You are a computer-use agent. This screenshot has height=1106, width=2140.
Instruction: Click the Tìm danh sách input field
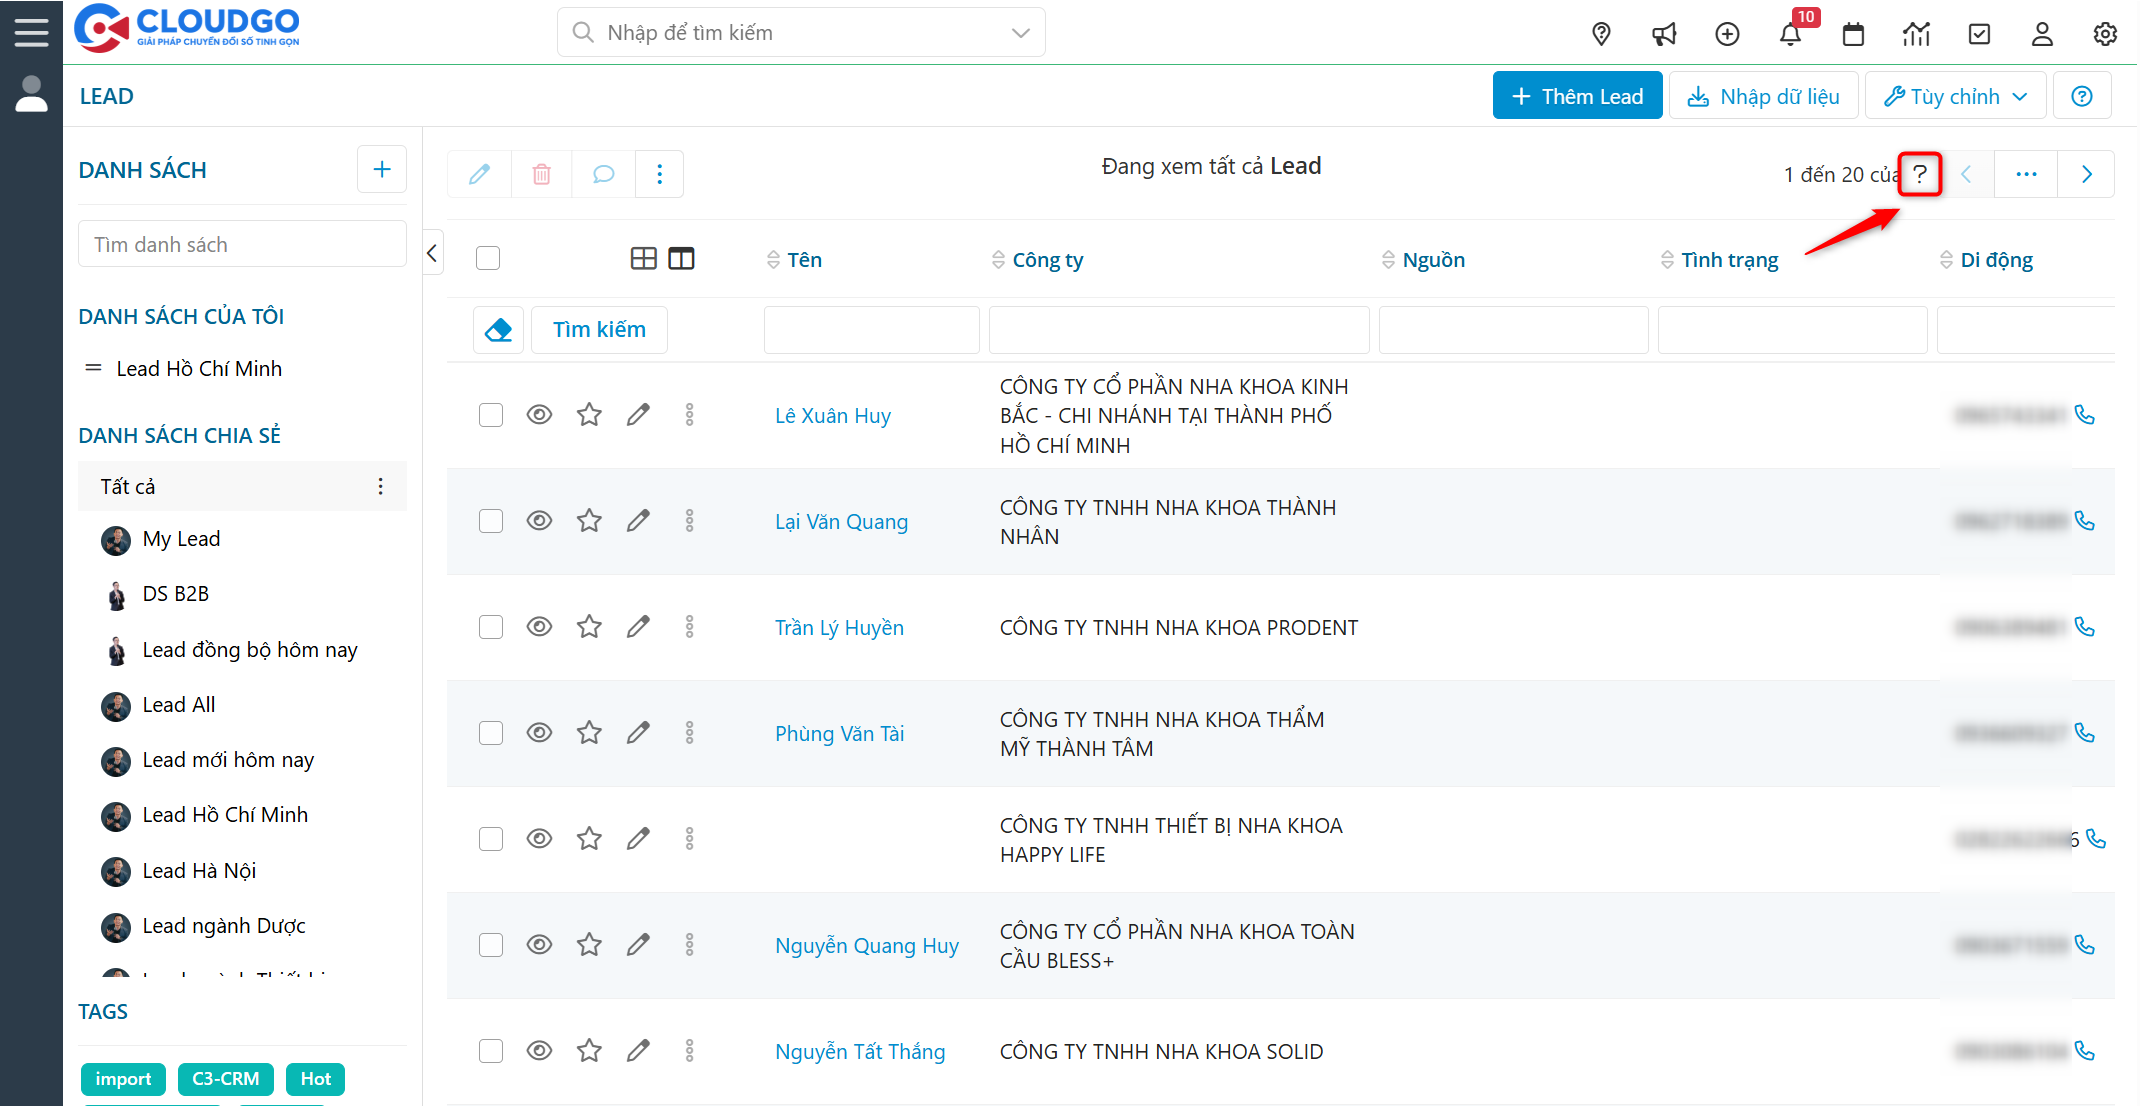click(x=242, y=245)
